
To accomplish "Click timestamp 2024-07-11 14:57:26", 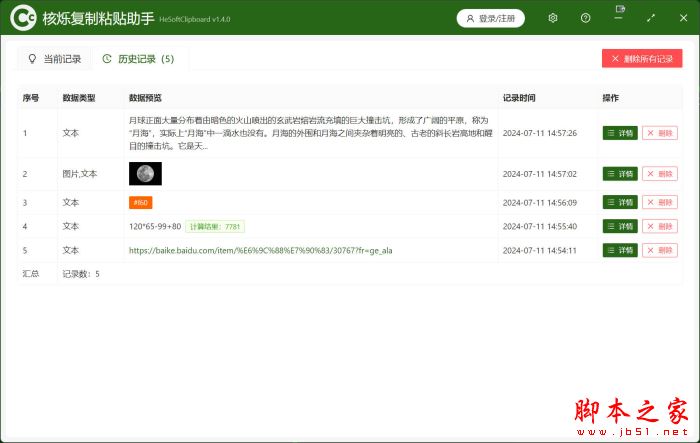I will [x=540, y=133].
